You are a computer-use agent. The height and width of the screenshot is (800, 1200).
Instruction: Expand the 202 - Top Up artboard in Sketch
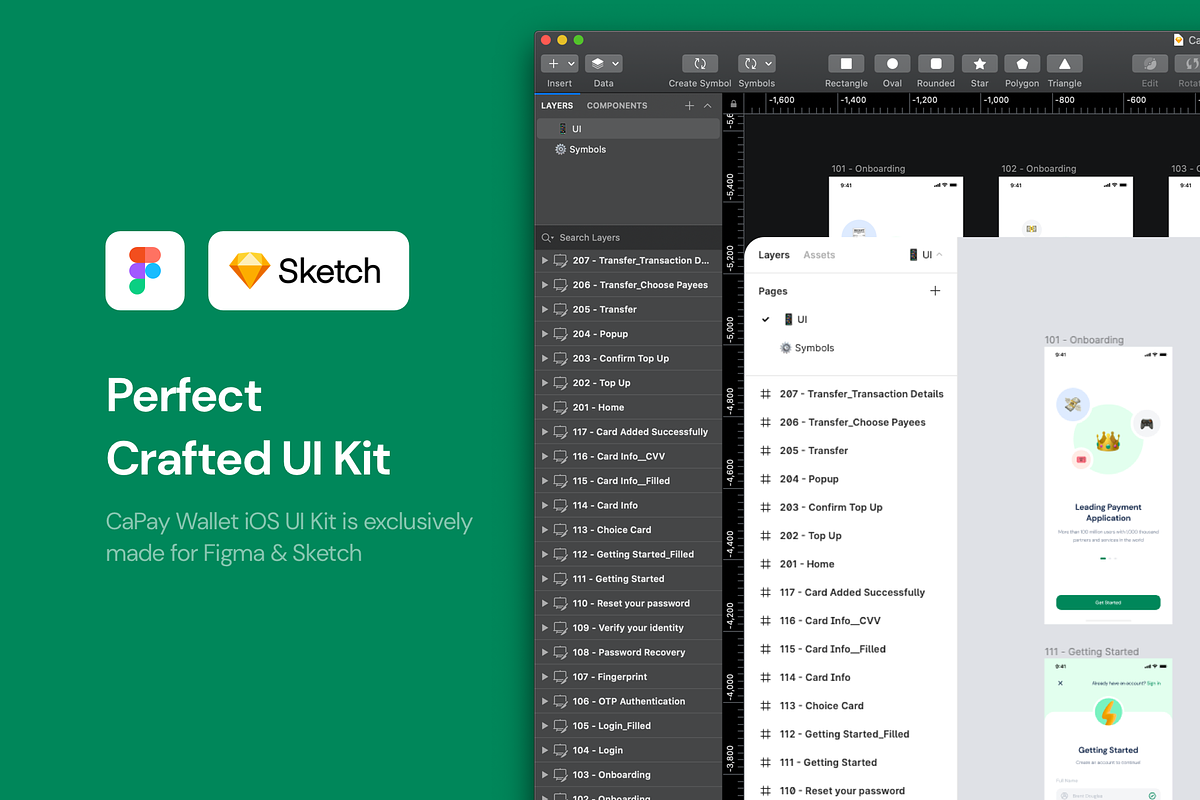pyautogui.click(x=545, y=383)
